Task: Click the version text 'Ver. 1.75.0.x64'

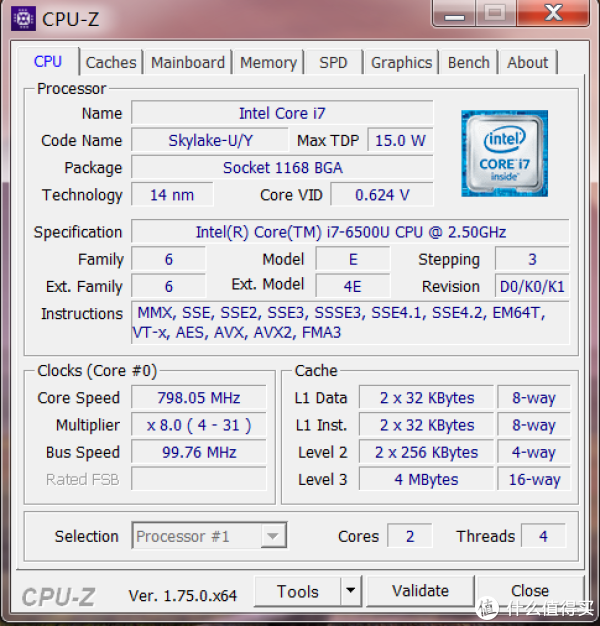Action: (x=183, y=596)
